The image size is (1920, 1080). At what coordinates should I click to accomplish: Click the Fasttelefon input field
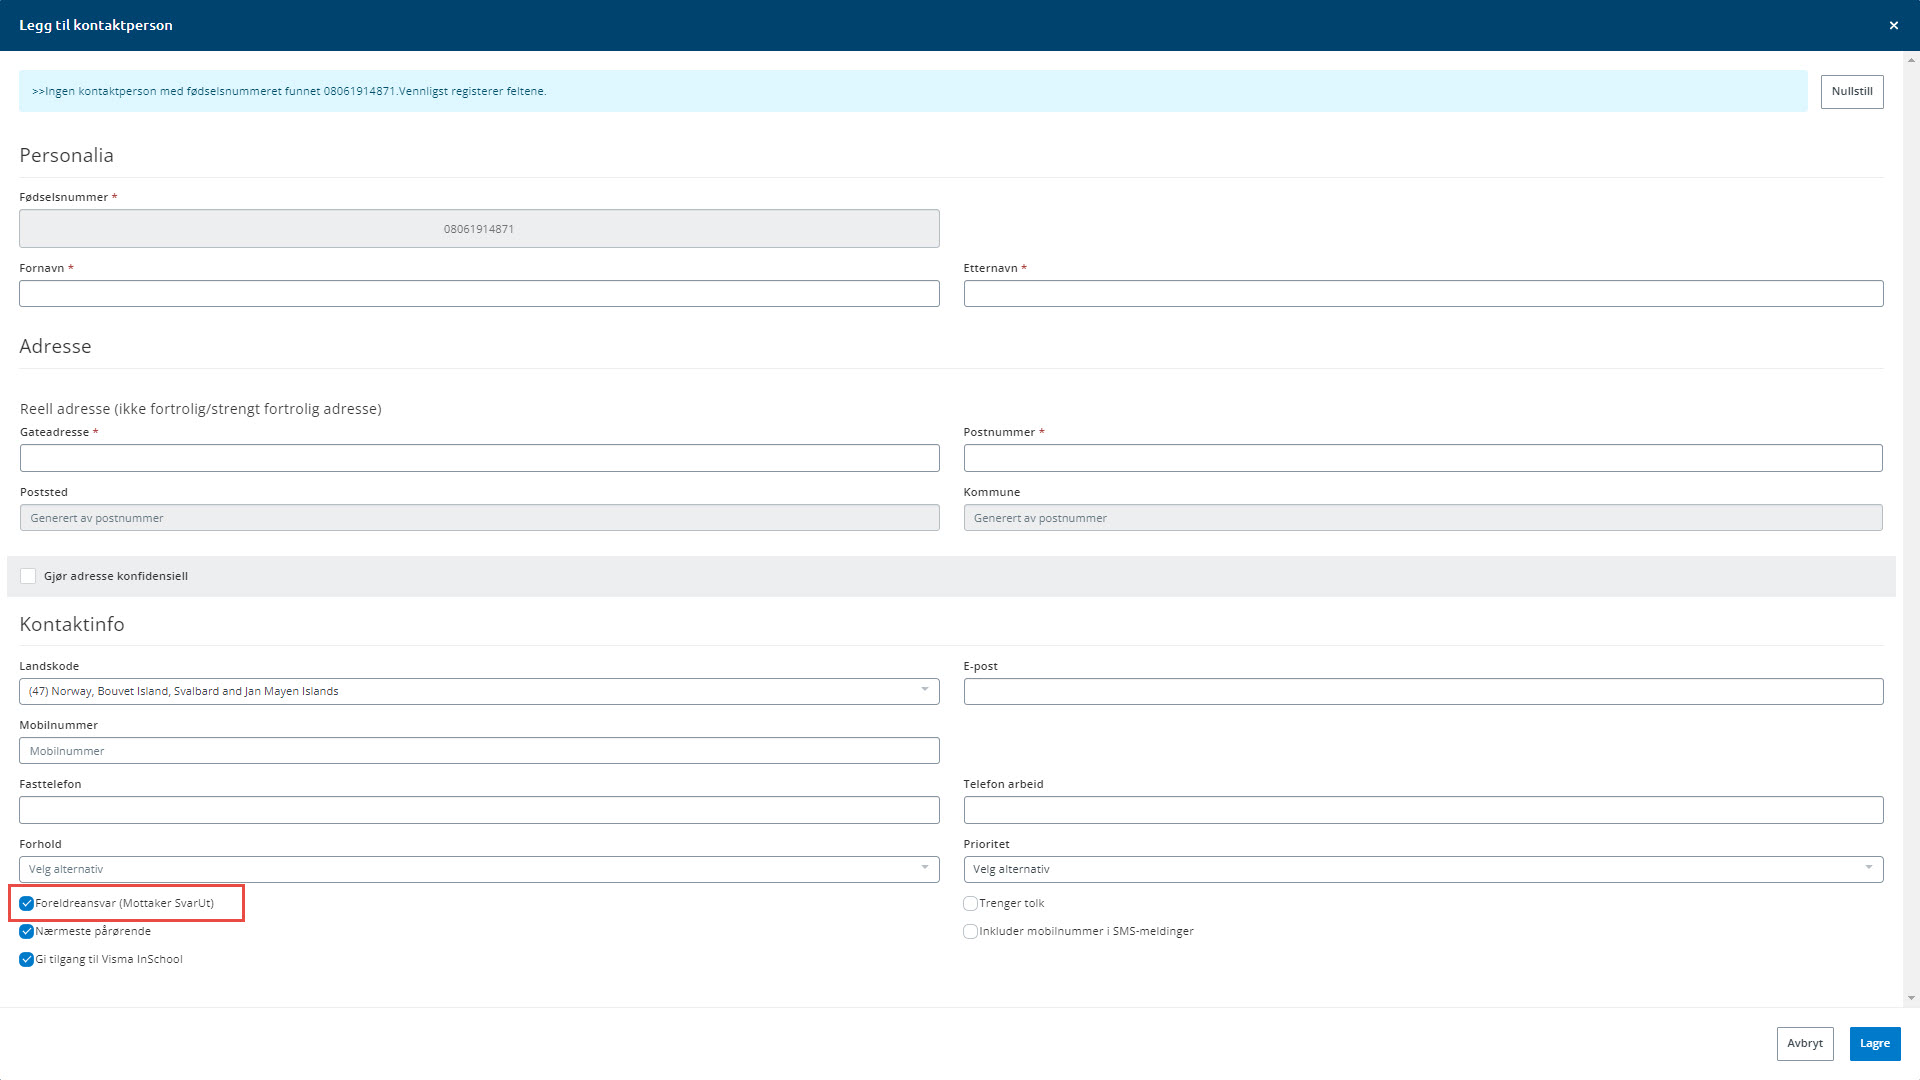[479, 810]
